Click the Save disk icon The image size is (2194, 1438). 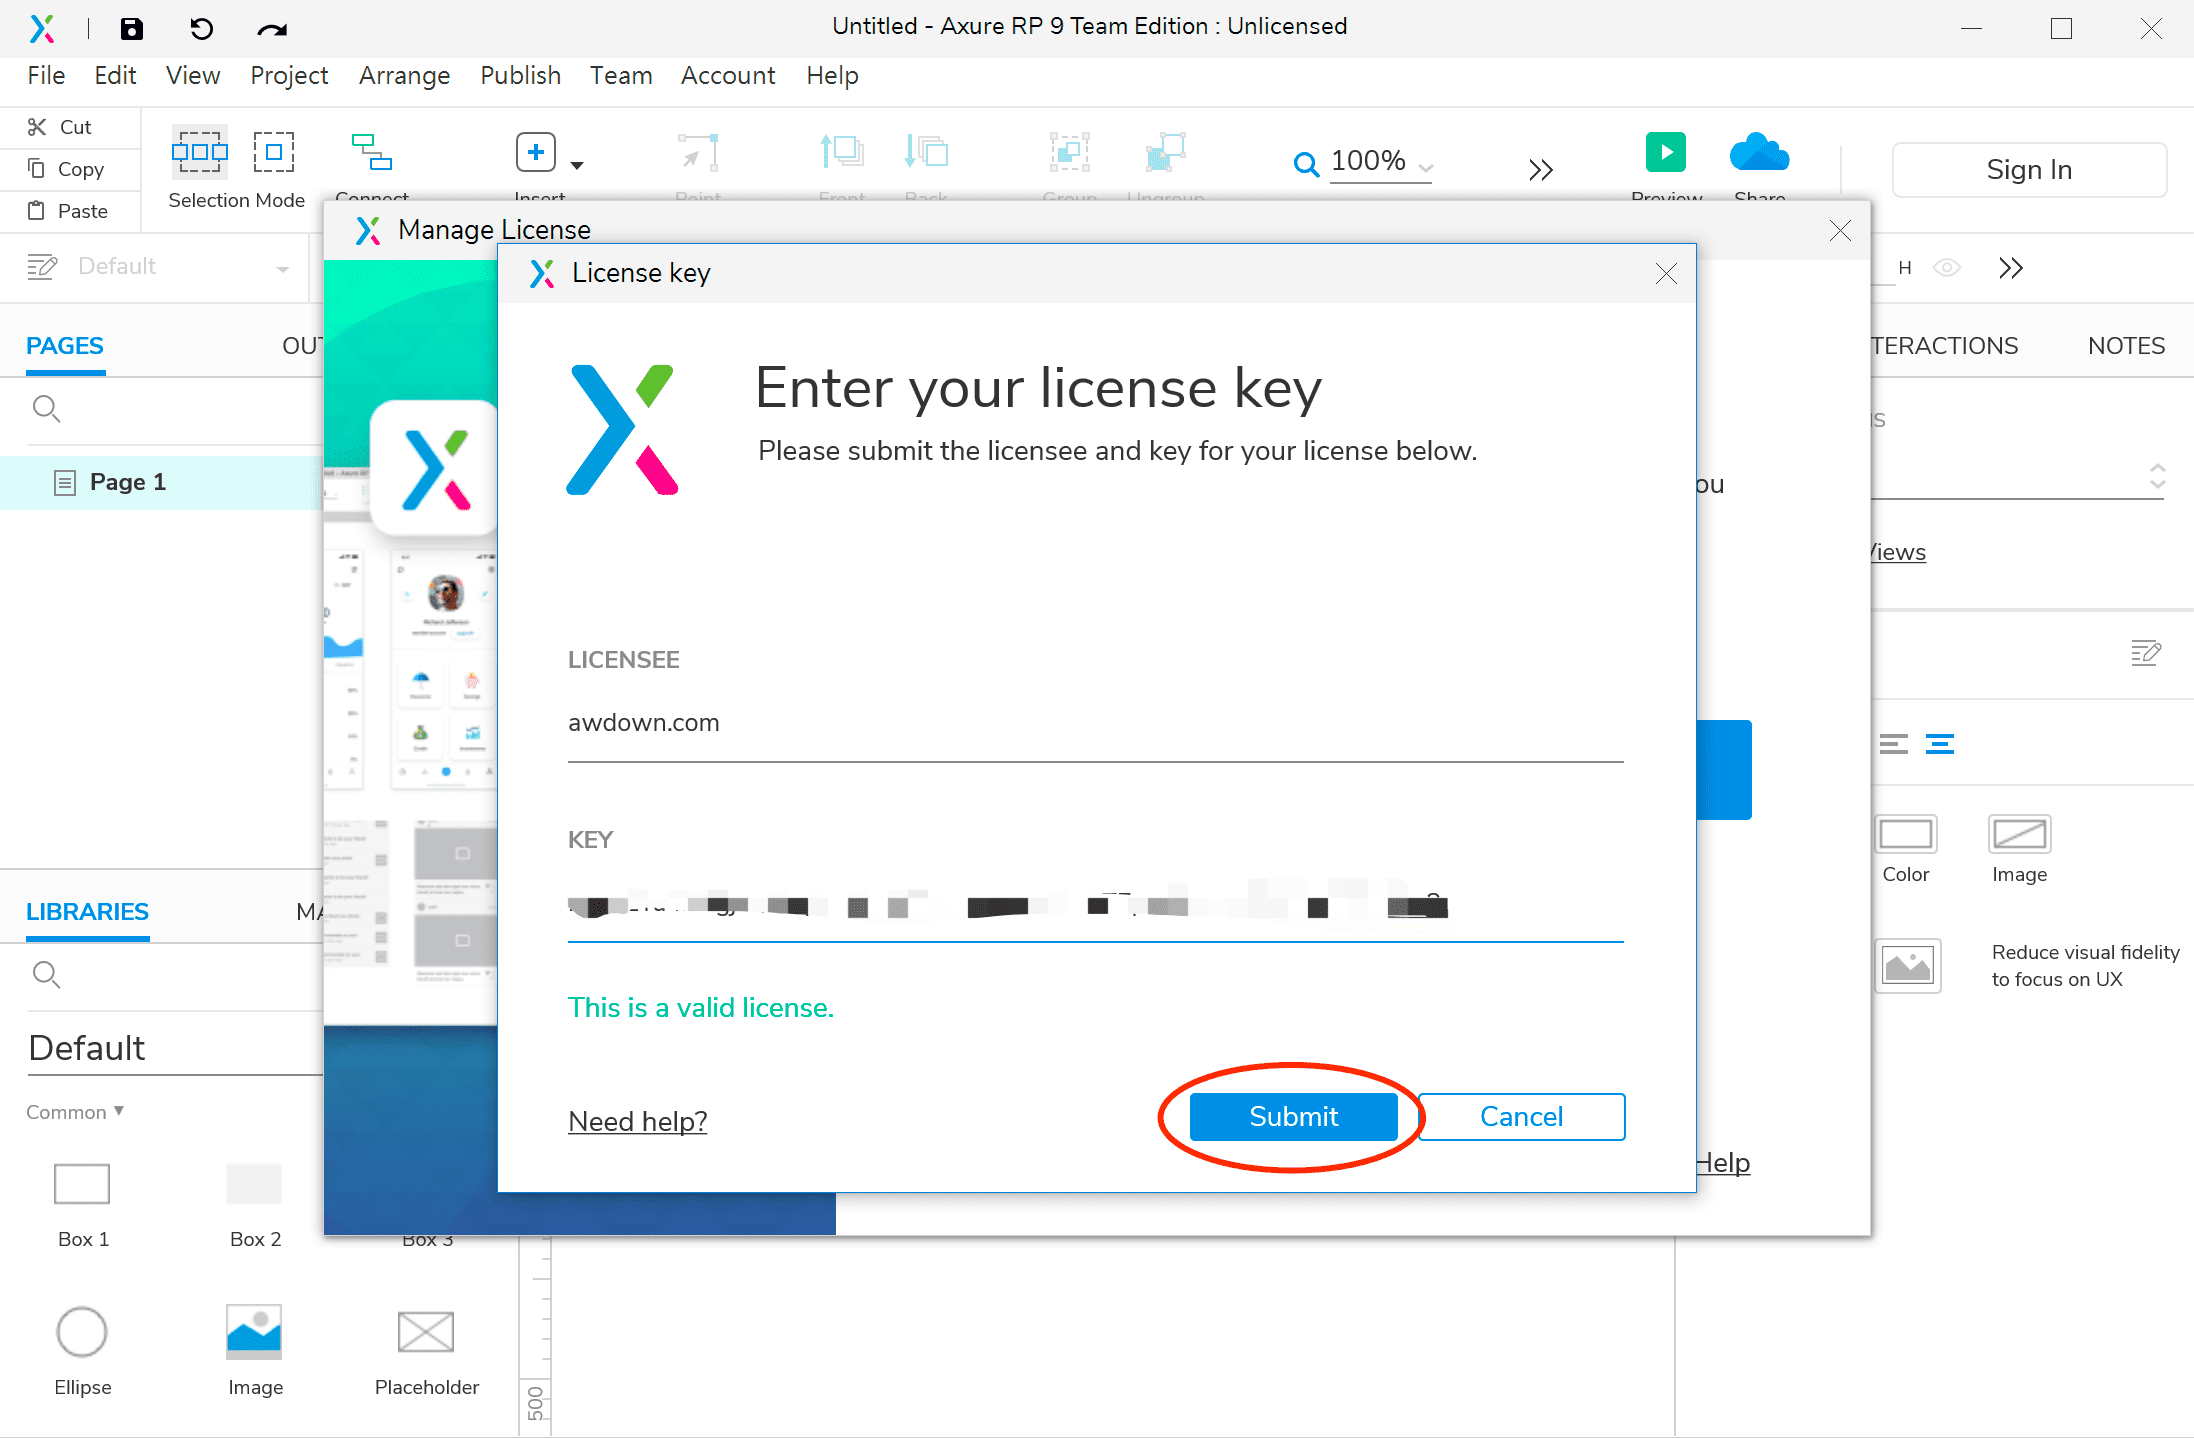[131, 28]
